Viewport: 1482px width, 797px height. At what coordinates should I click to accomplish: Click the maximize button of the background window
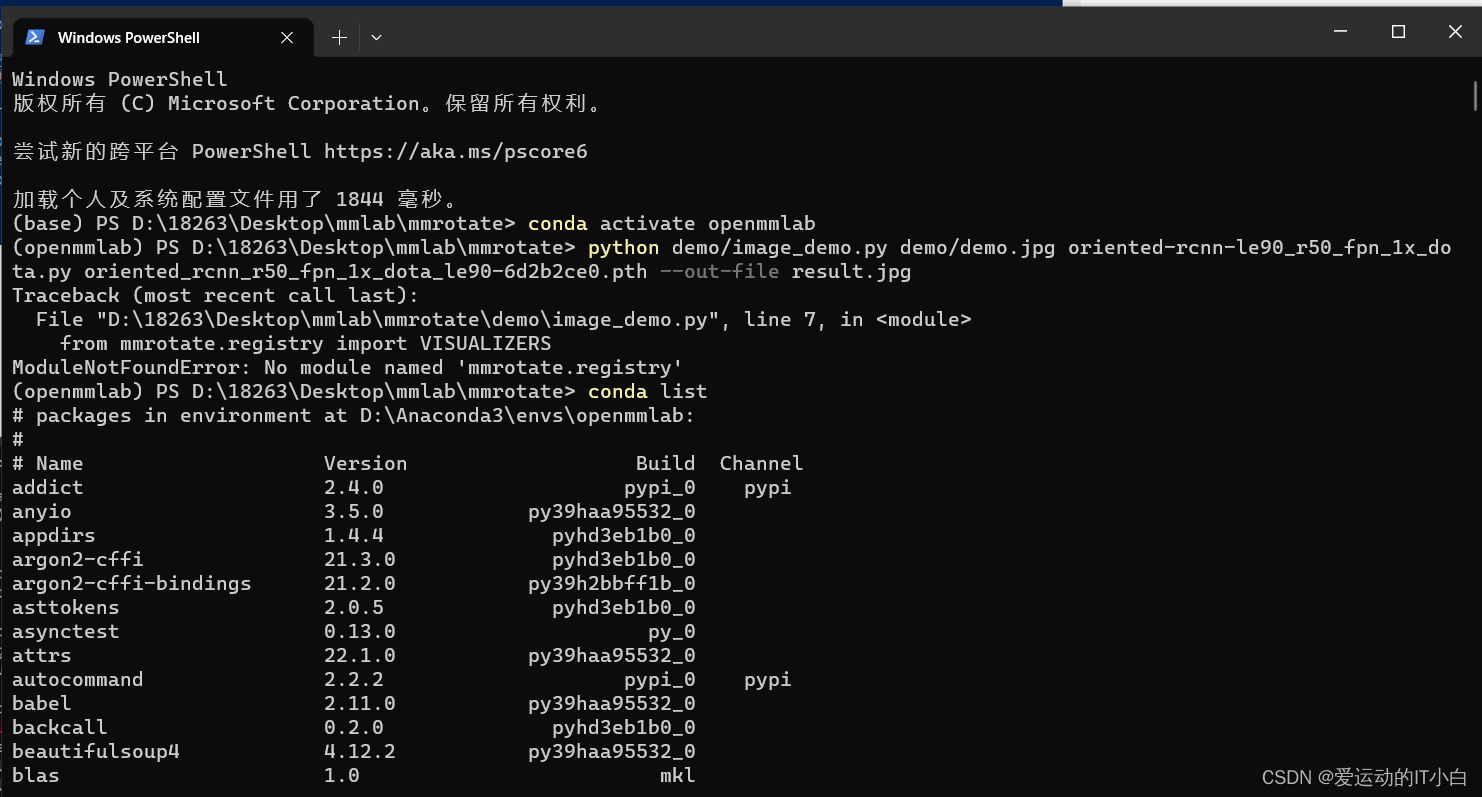pos(1397,31)
